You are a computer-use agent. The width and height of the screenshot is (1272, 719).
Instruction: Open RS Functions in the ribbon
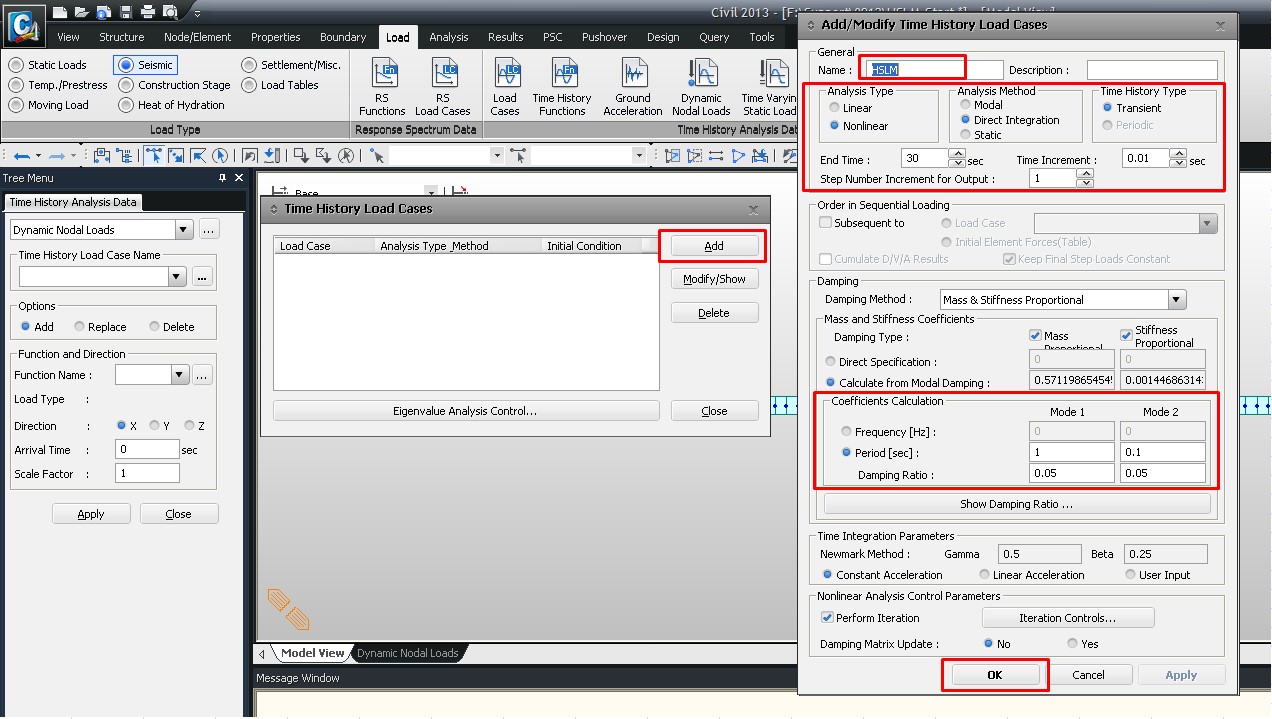(x=382, y=87)
